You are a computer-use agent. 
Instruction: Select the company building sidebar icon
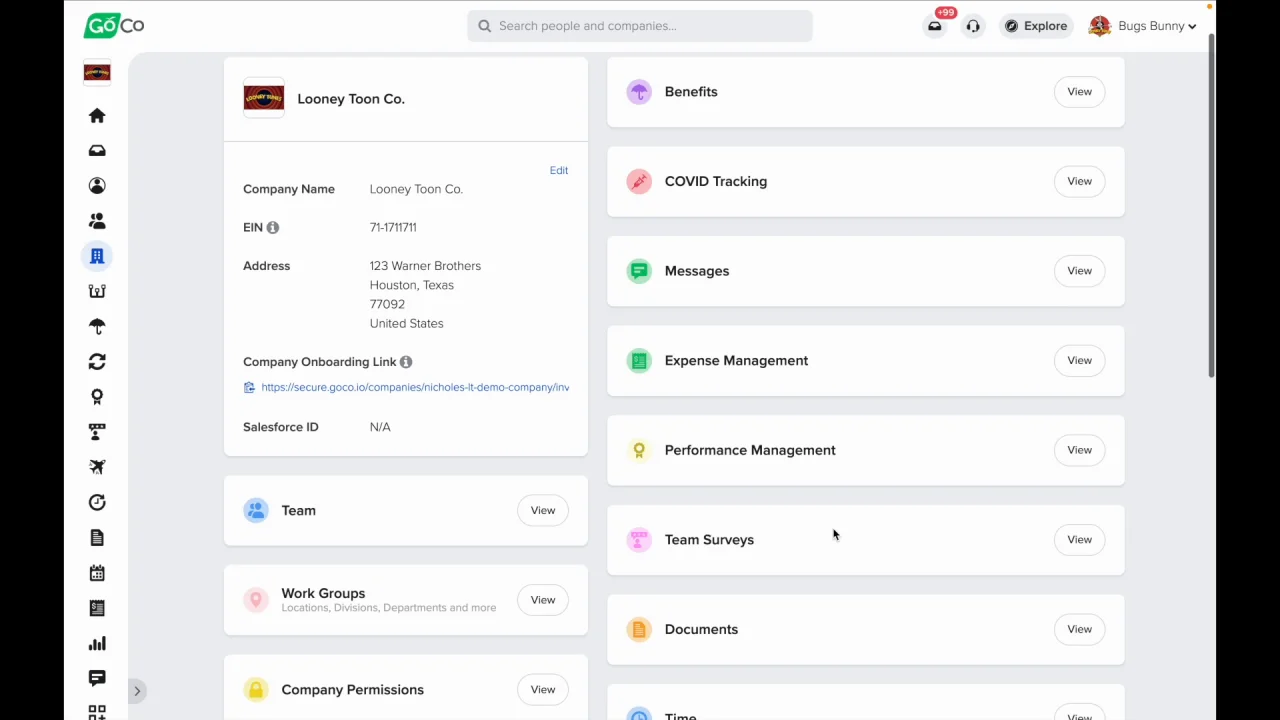coord(97,256)
